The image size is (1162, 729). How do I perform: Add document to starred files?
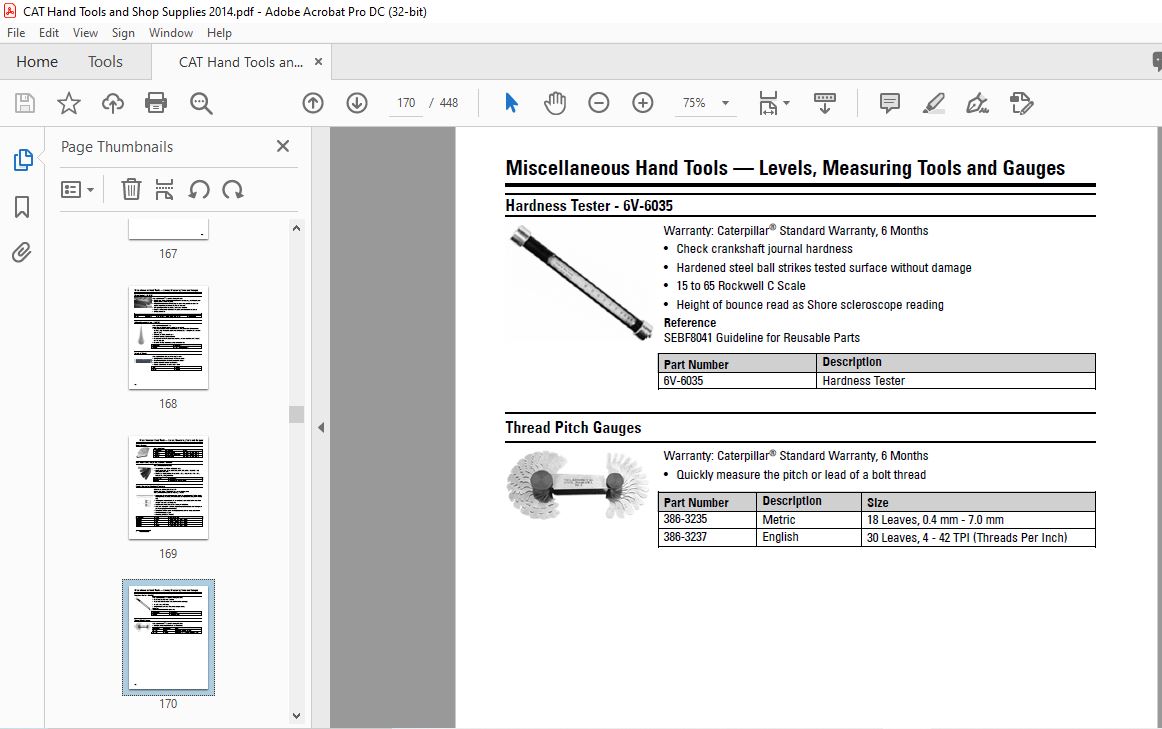click(x=69, y=103)
